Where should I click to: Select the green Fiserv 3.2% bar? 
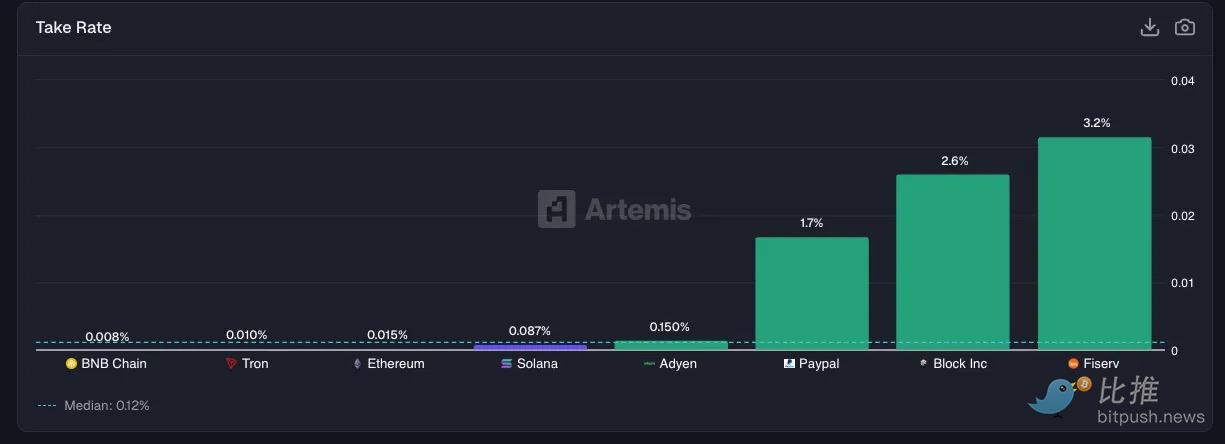(x=1094, y=243)
